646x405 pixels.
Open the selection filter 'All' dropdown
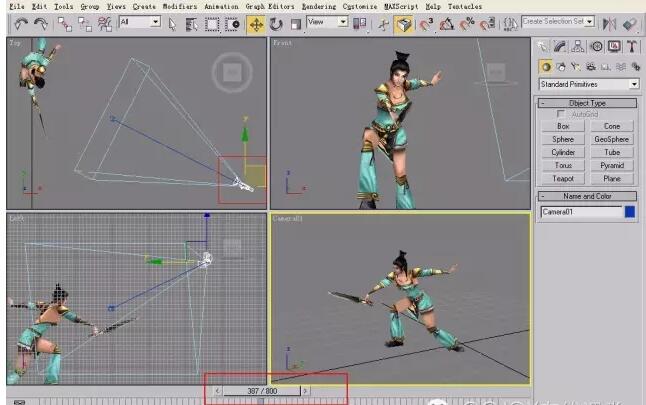pyautogui.click(x=156, y=21)
